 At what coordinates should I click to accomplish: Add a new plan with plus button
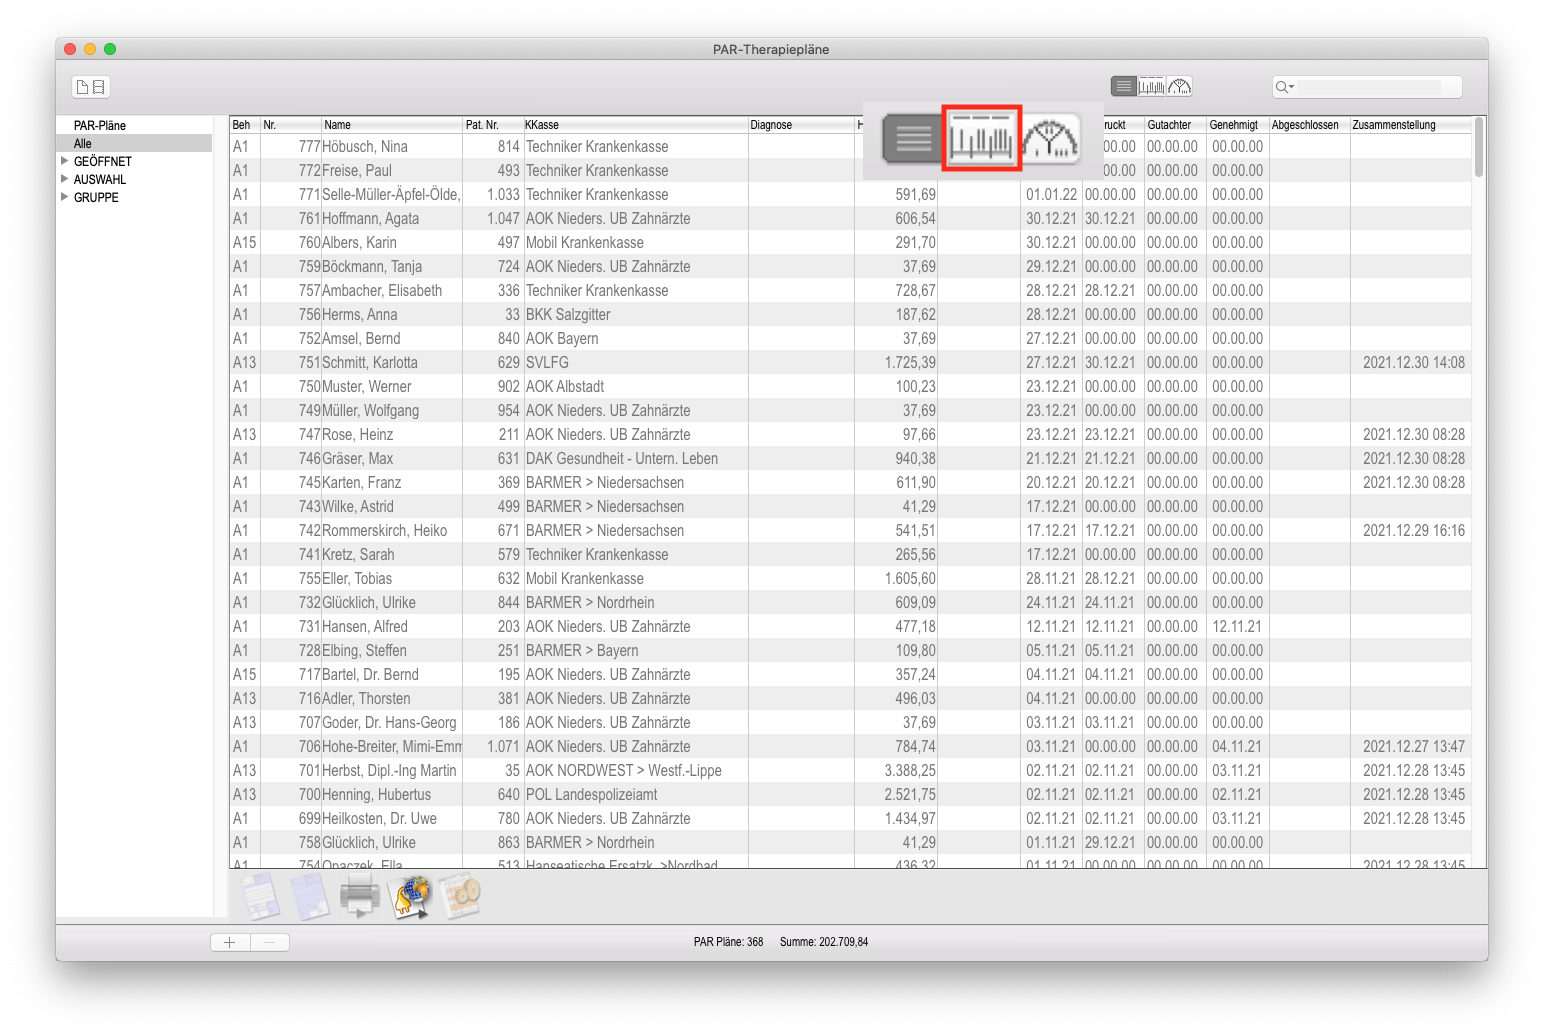(x=230, y=942)
